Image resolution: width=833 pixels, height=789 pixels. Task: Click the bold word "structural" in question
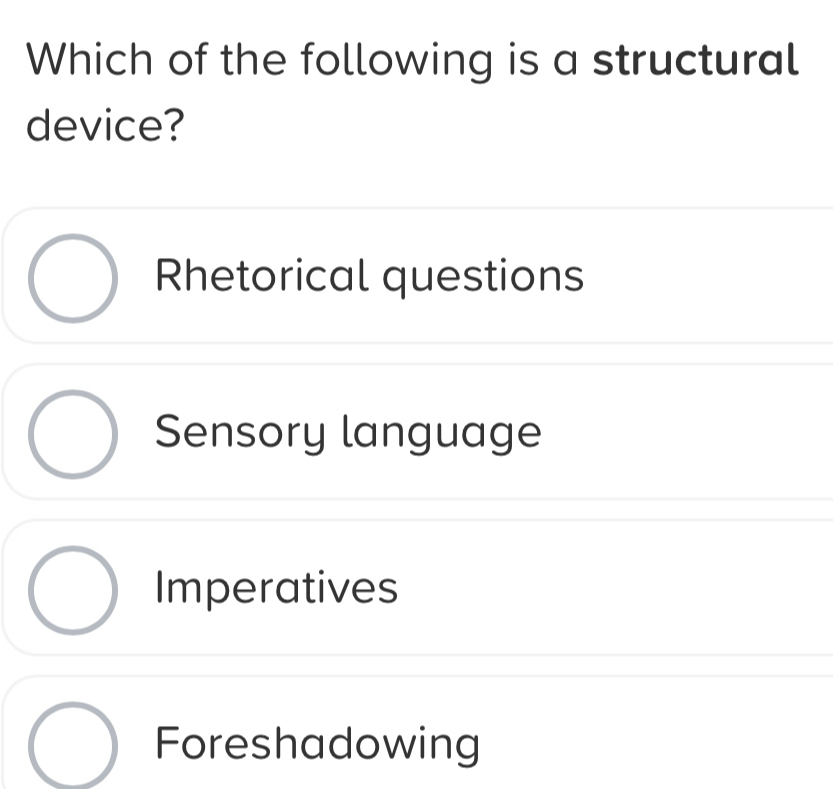coord(696,60)
